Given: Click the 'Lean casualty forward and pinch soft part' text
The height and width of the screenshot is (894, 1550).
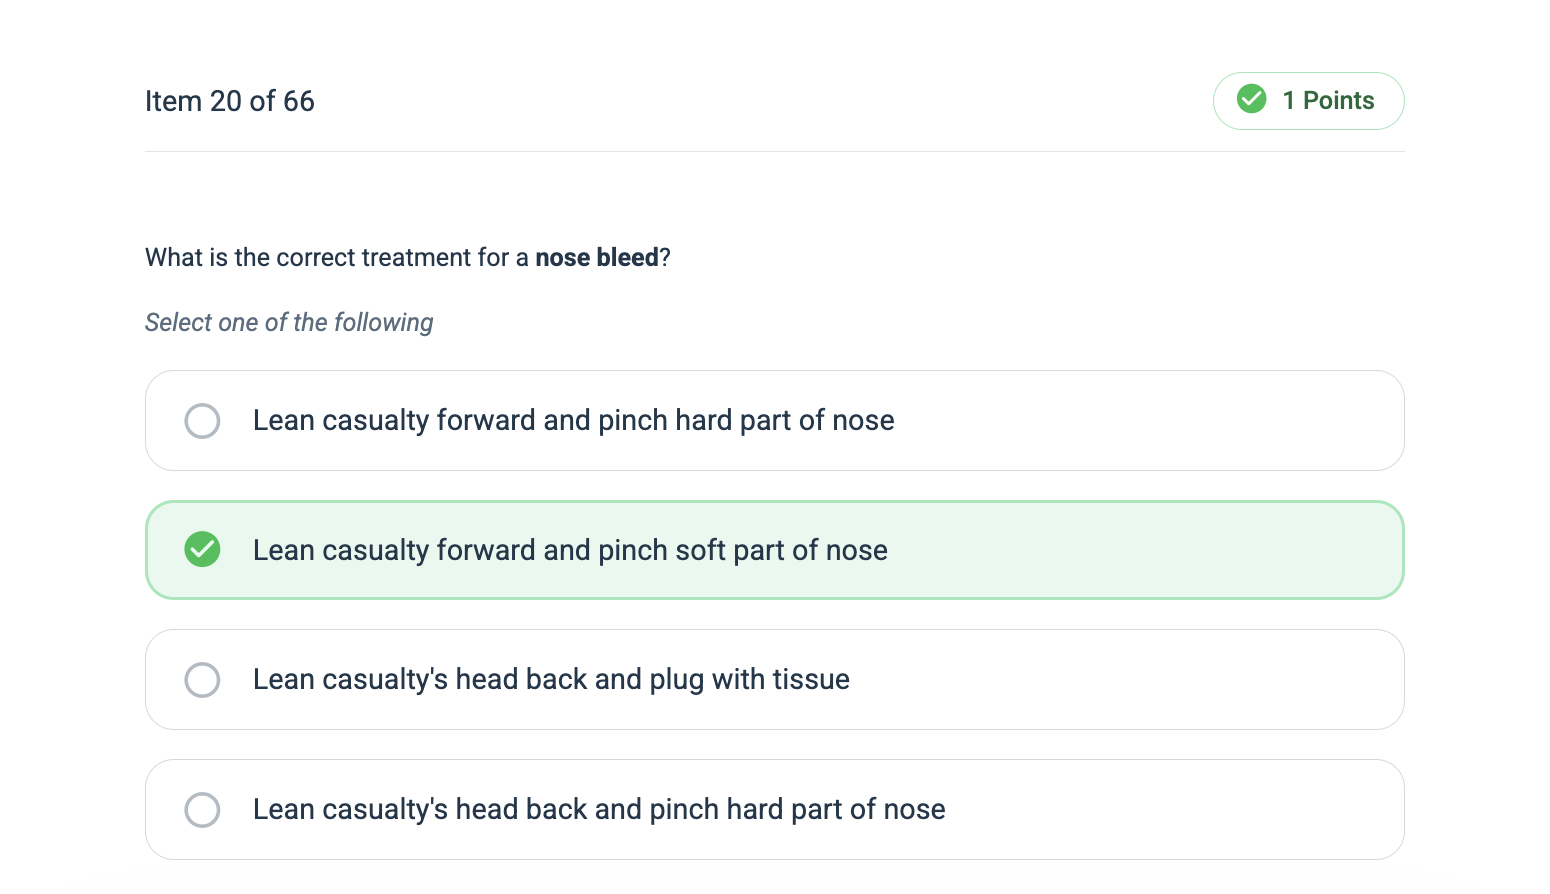Looking at the screenshot, I should point(570,550).
